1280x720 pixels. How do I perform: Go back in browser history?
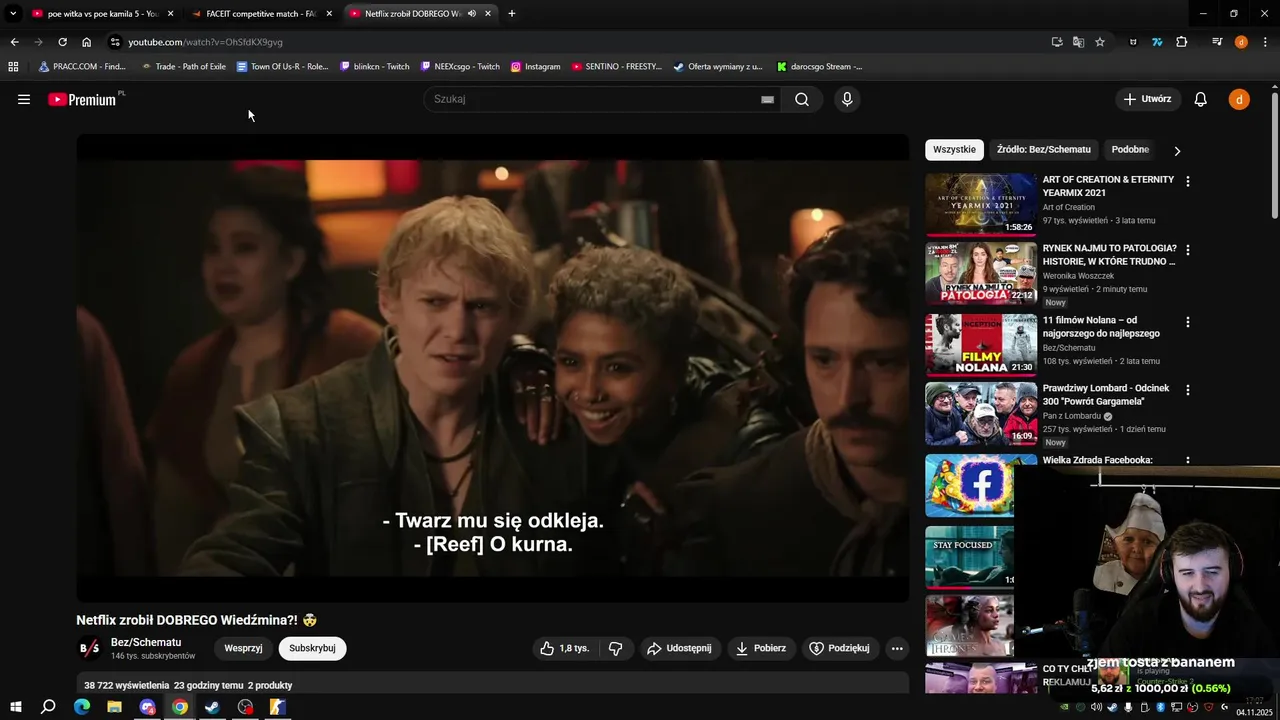14,42
